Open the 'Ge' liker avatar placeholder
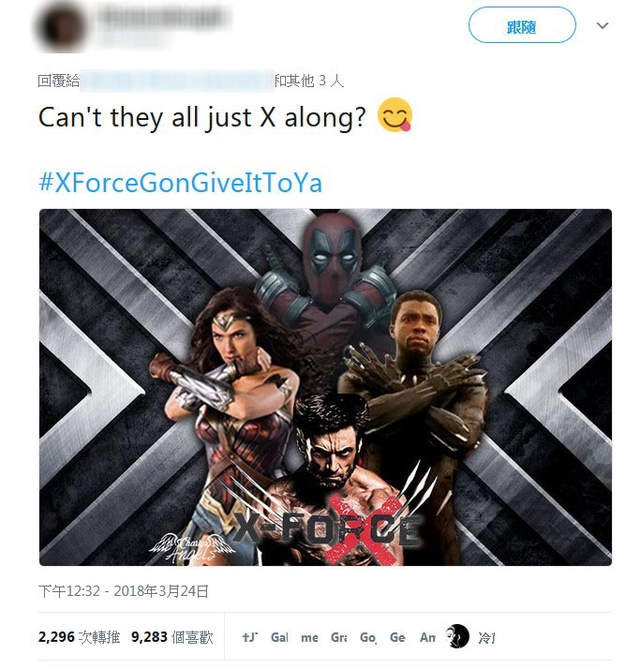This screenshot has width=640, height=669. pyautogui.click(x=397, y=637)
